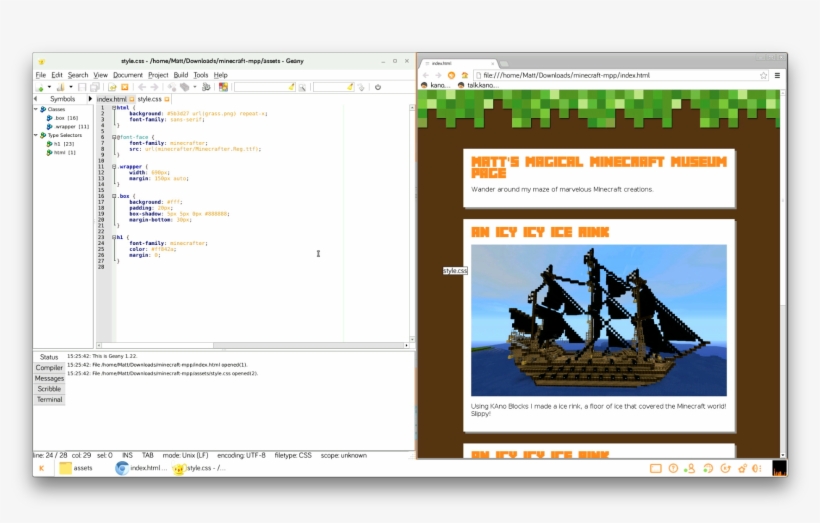Image resolution: width=820 pixels, height=523 pixels.
Task: Click the color chooser icon in Geany toolbar
Action: pos(223,87)
